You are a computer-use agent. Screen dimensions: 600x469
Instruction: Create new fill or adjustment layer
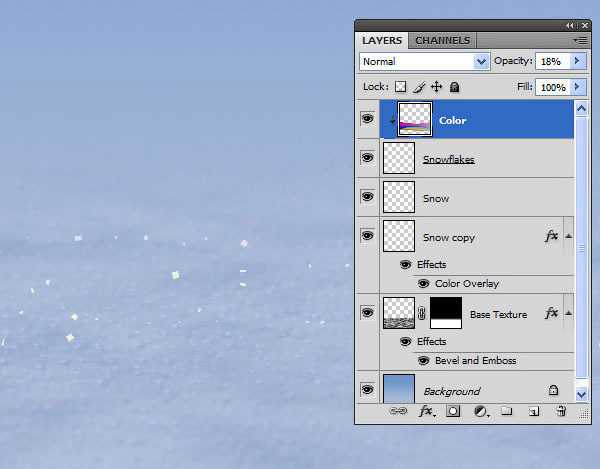[480, 411]
